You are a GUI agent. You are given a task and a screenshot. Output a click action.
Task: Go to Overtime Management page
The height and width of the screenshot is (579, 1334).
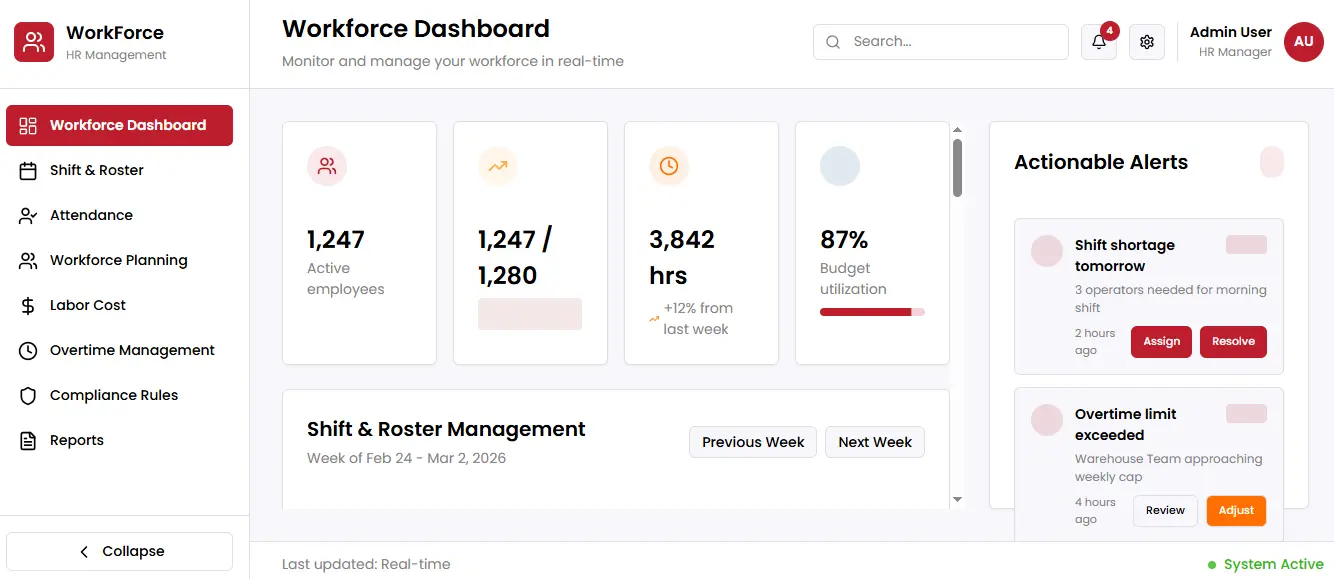click(132, 350)
